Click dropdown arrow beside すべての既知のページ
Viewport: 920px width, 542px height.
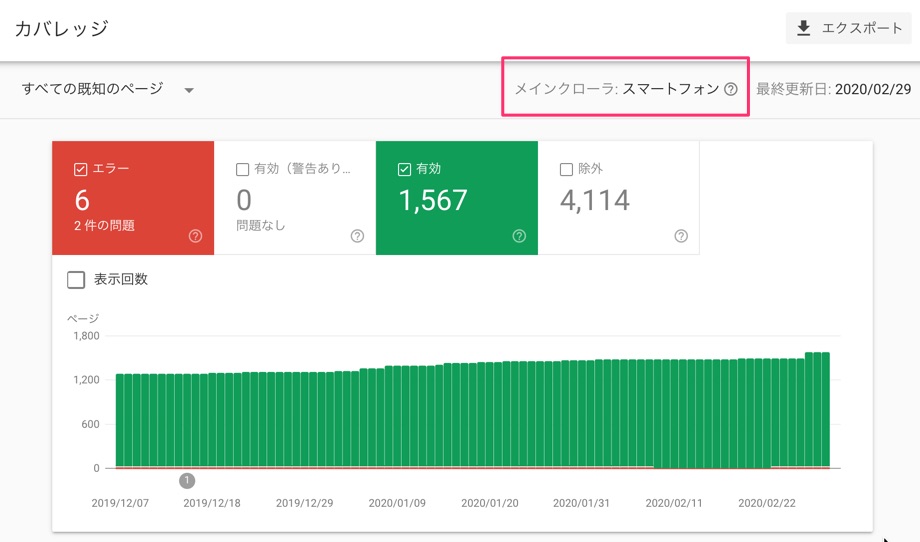click(x=189, y=90)
